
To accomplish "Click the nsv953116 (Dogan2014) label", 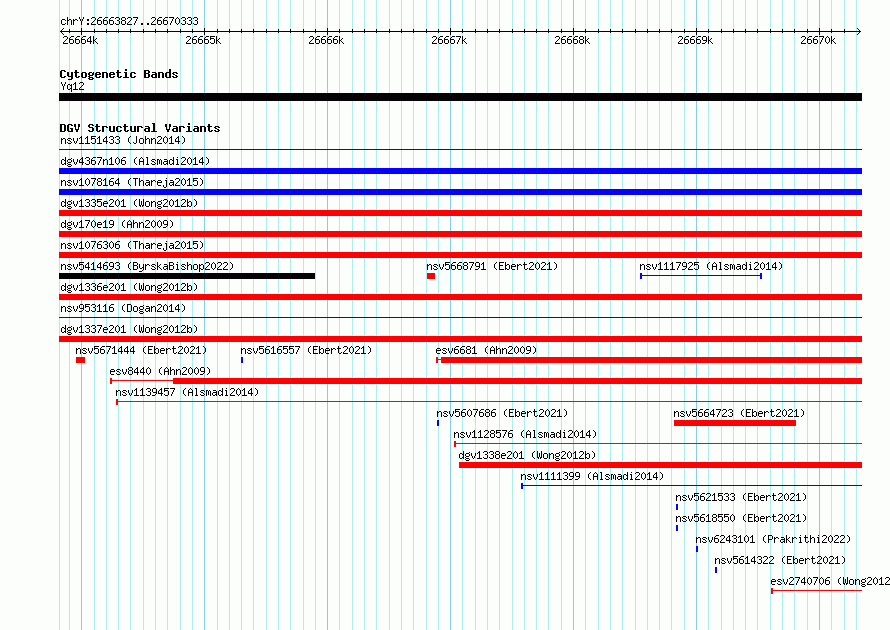I will (123, 308).
